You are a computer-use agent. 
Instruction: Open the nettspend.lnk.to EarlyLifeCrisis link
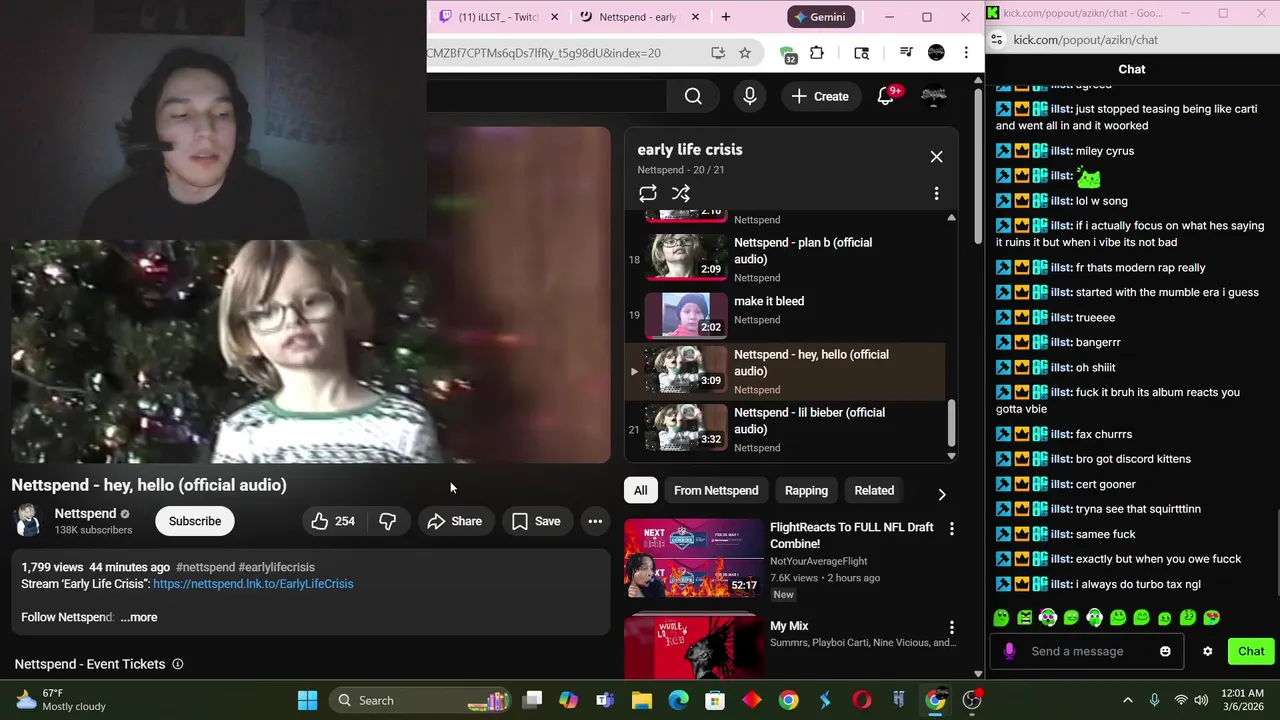[253, 584]
